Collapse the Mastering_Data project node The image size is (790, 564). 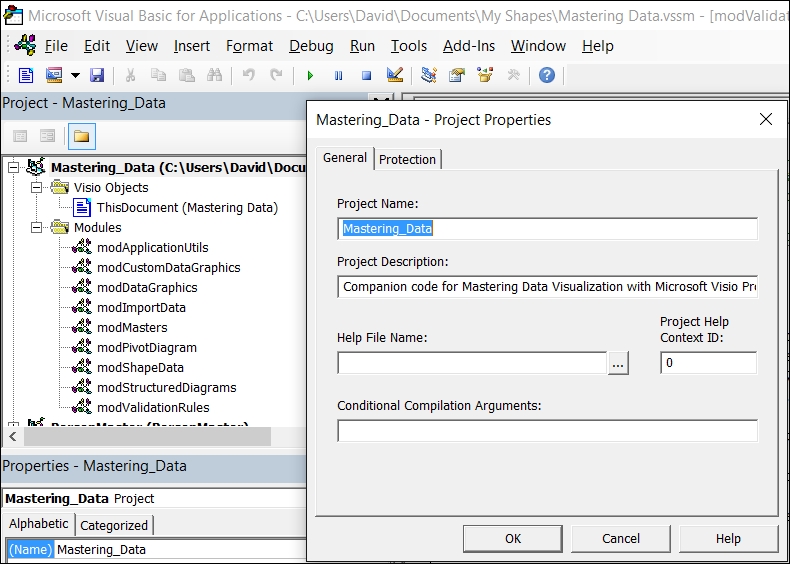tap(14, 167)
